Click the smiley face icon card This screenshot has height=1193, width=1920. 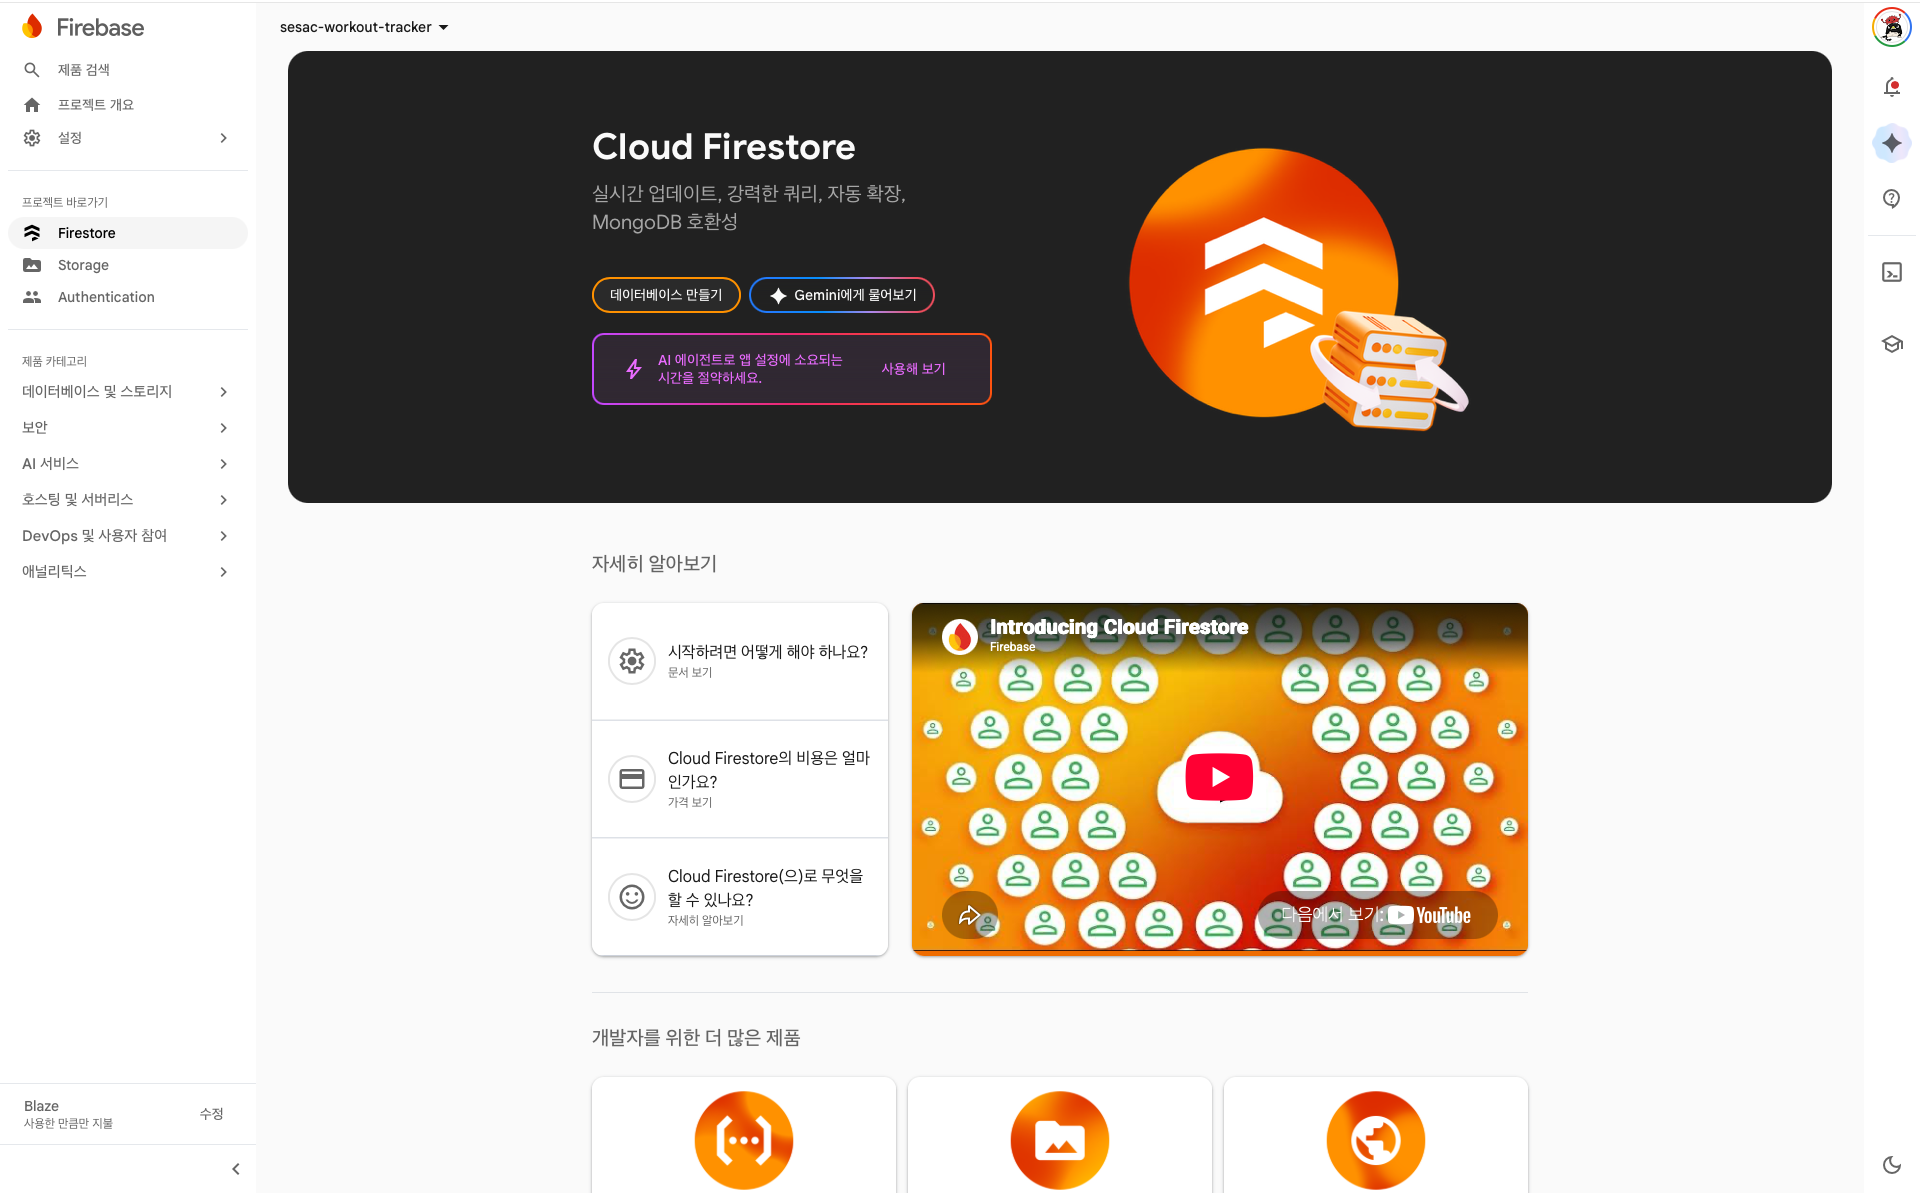coord(632,897)
